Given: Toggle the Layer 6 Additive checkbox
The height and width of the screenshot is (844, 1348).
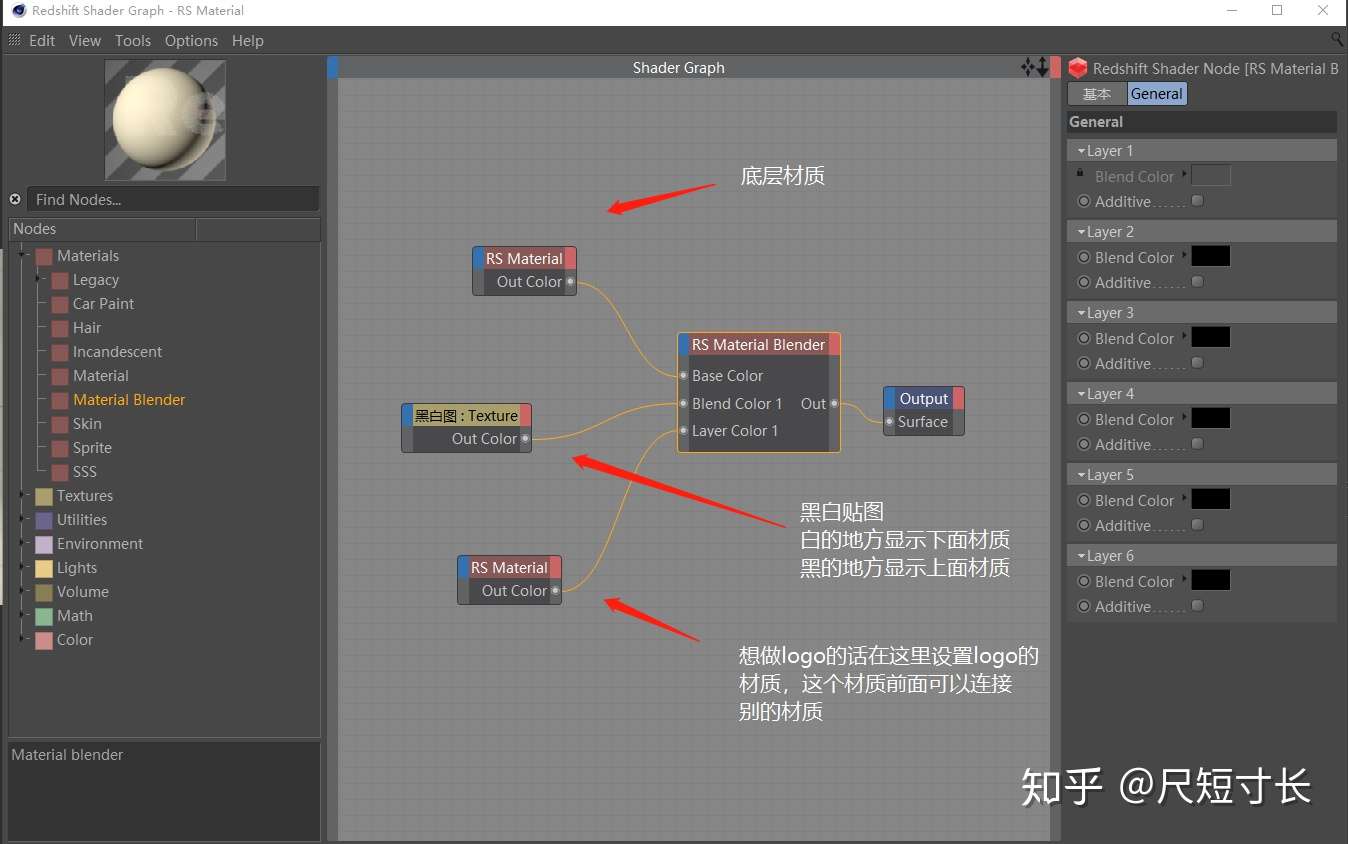Looking at the screenshot, I should click(1198, 605).
